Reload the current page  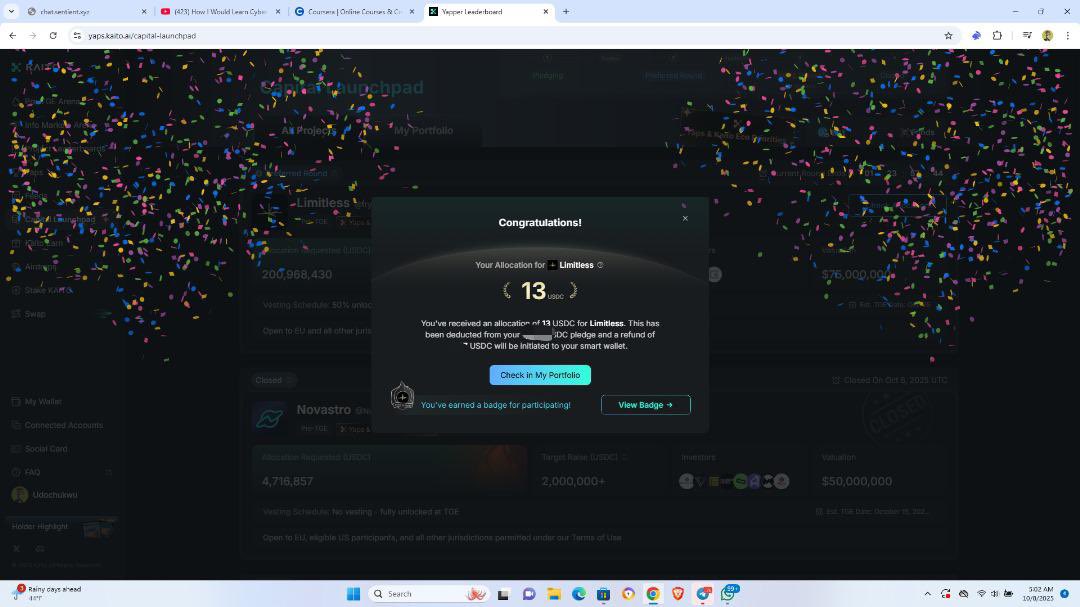[x=53, y=36]
